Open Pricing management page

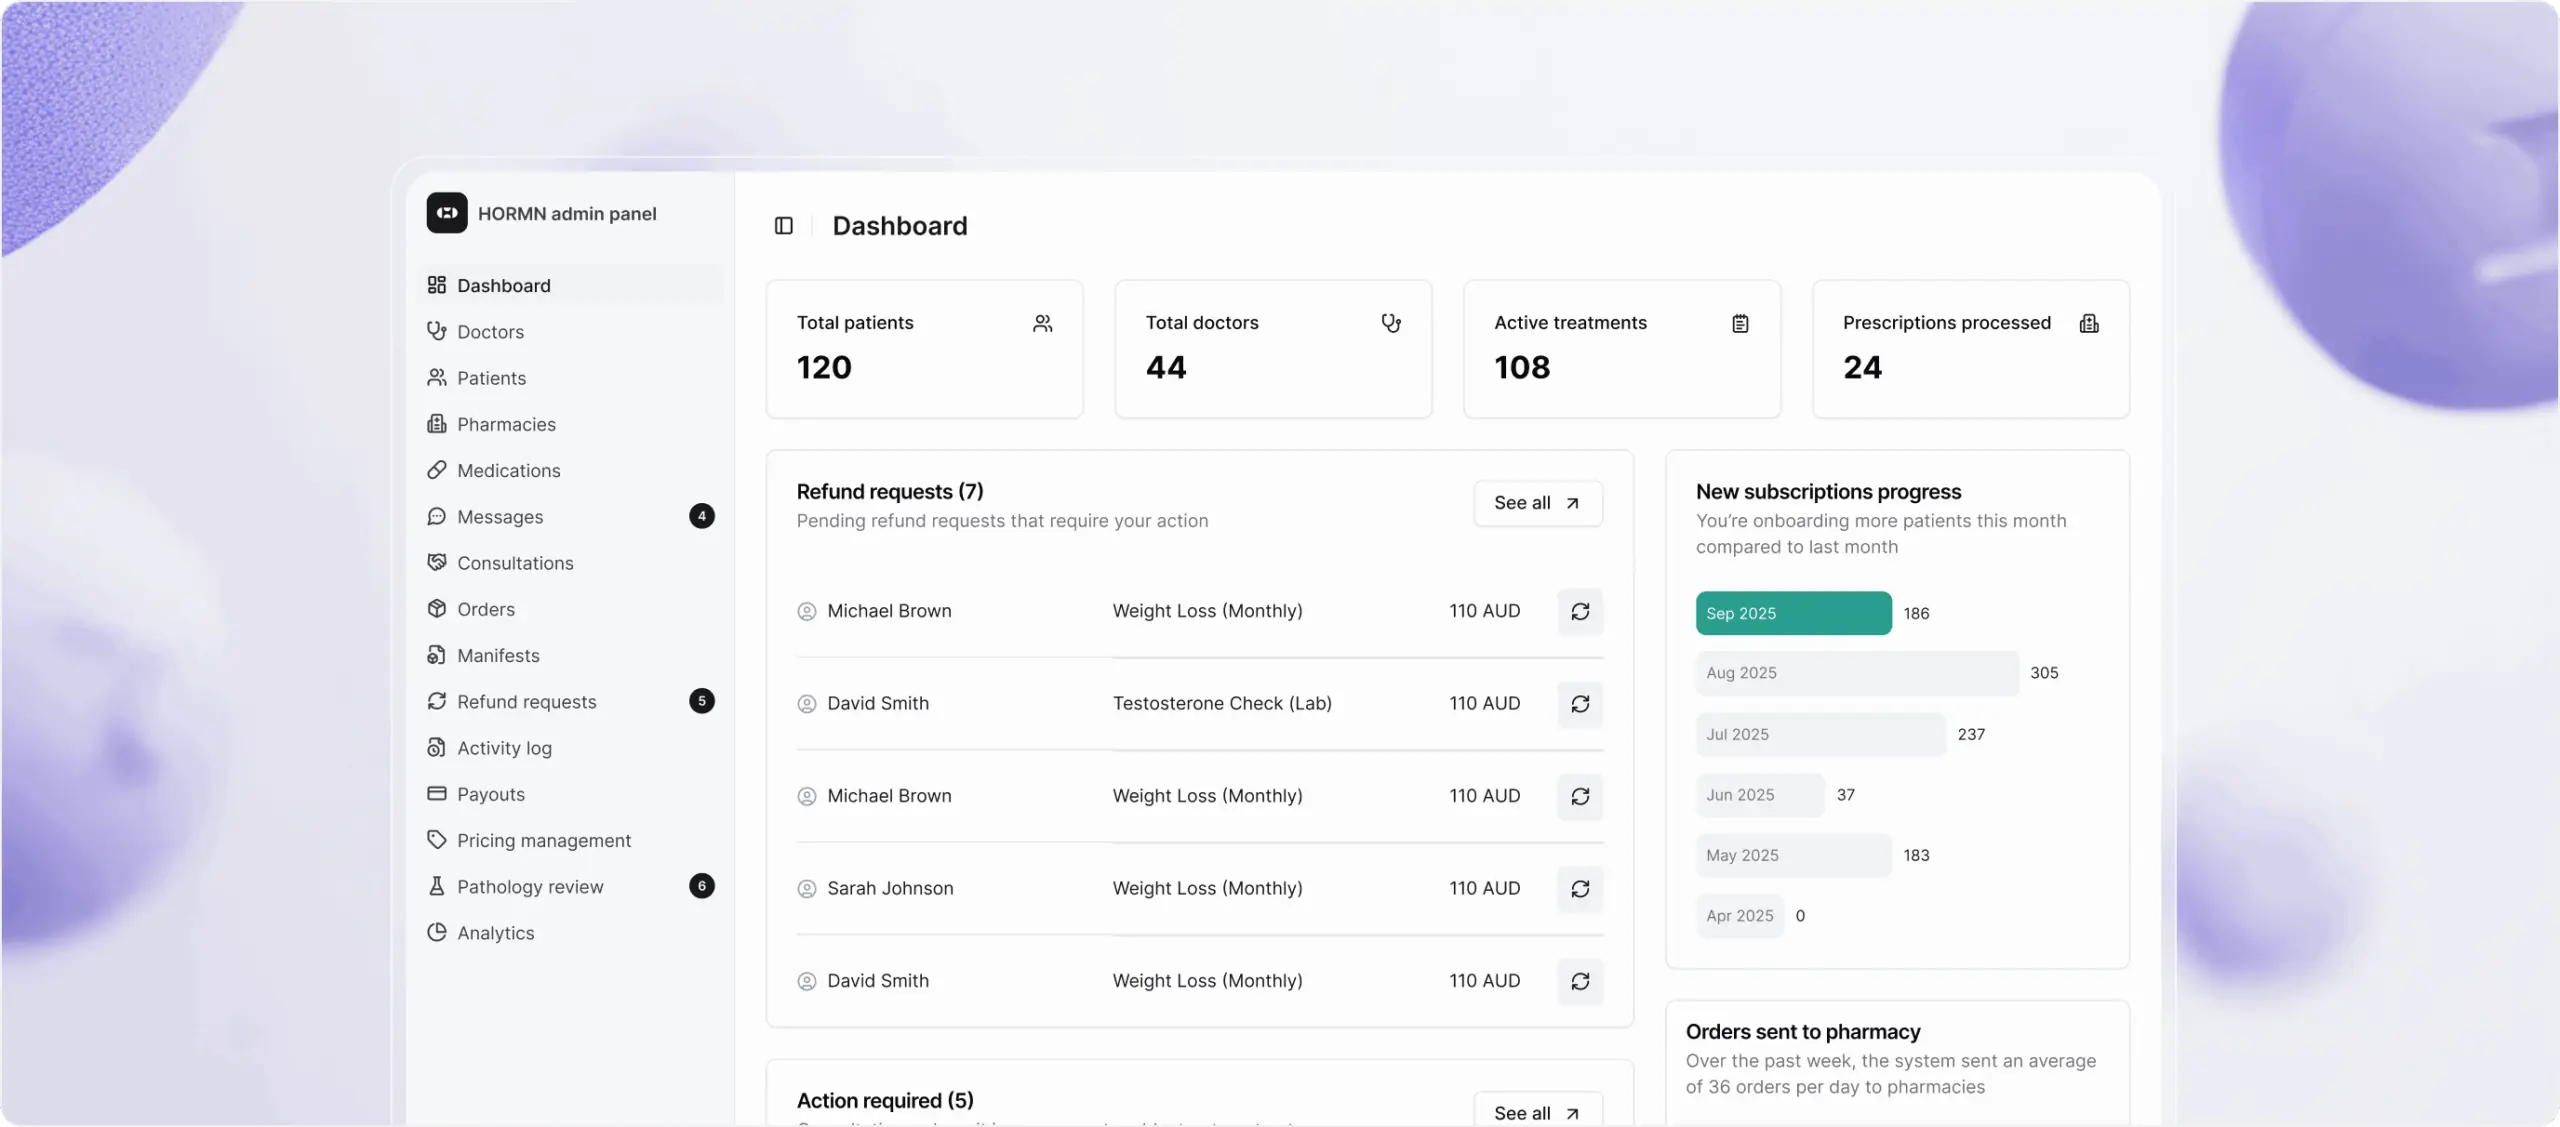tap(543, 841)
